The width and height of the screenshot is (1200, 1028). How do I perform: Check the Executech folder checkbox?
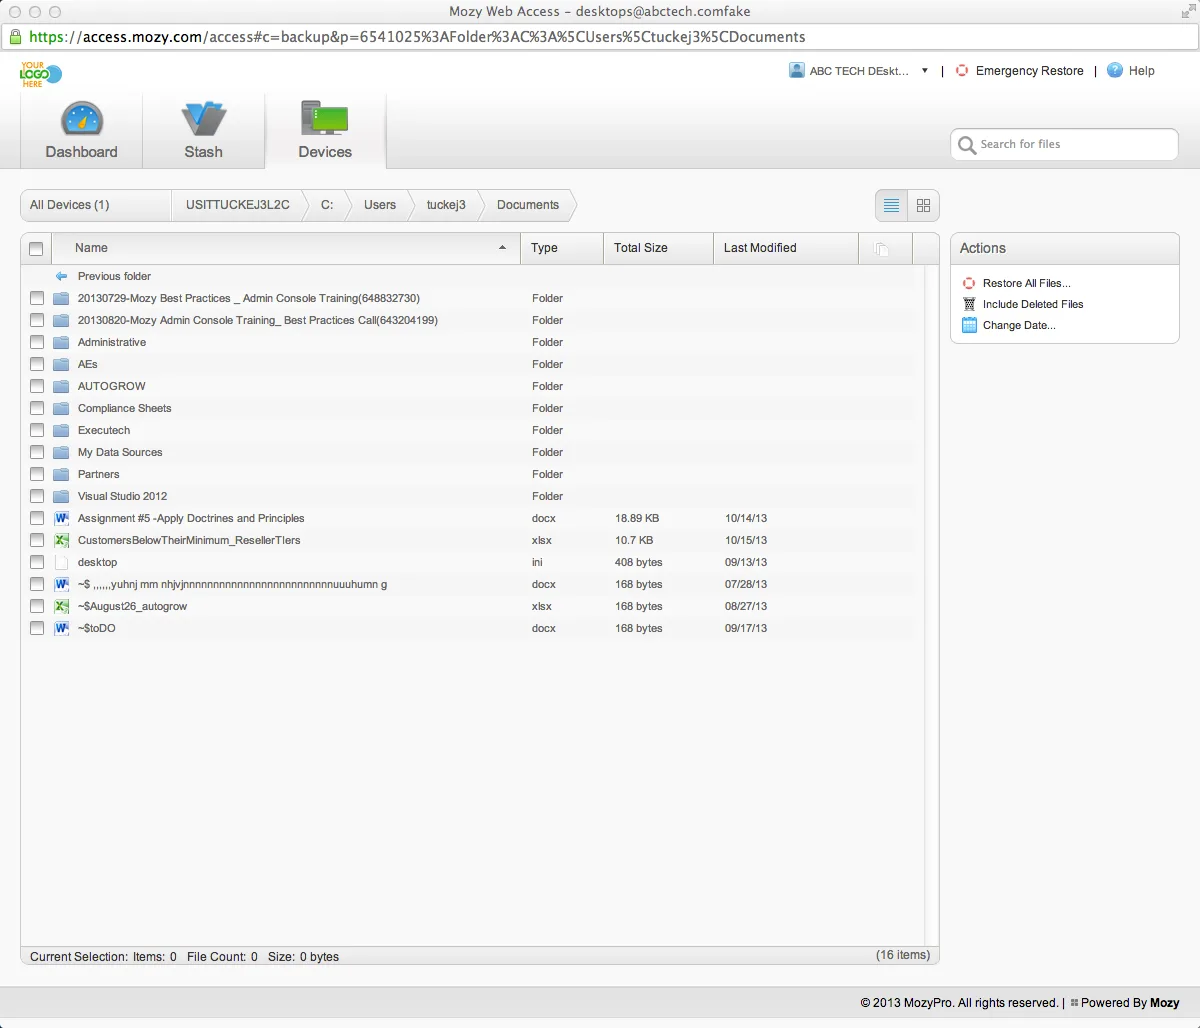pyautogui.click(x=37, y=430)
